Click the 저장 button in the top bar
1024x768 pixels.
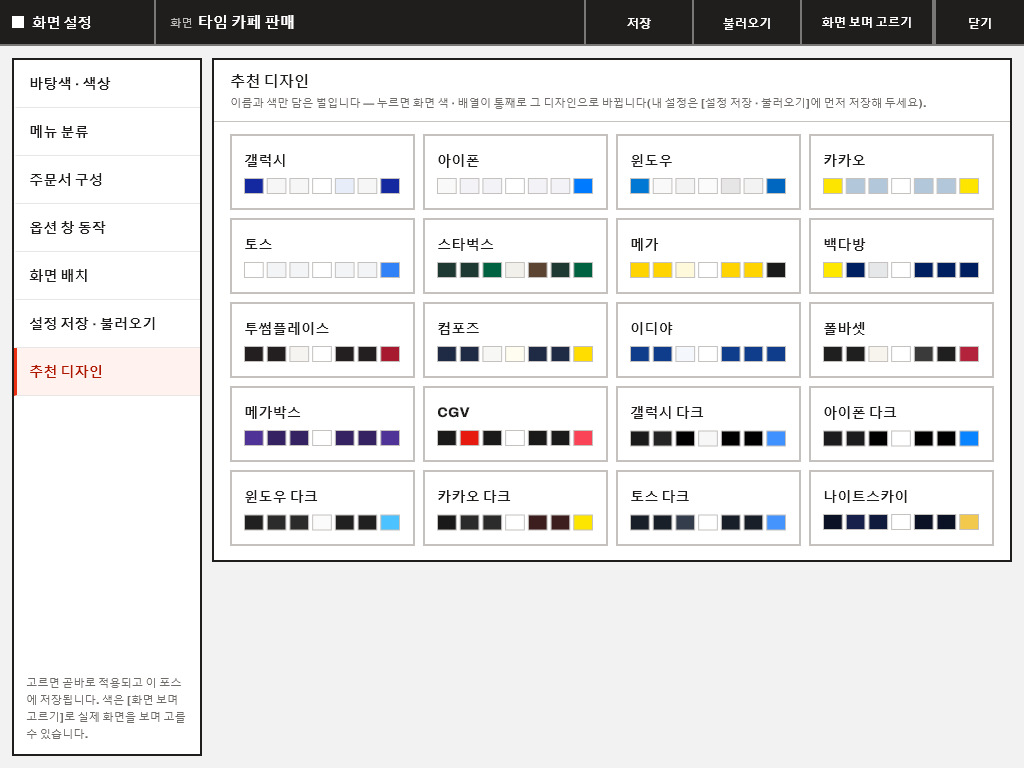tap(639, 22)
